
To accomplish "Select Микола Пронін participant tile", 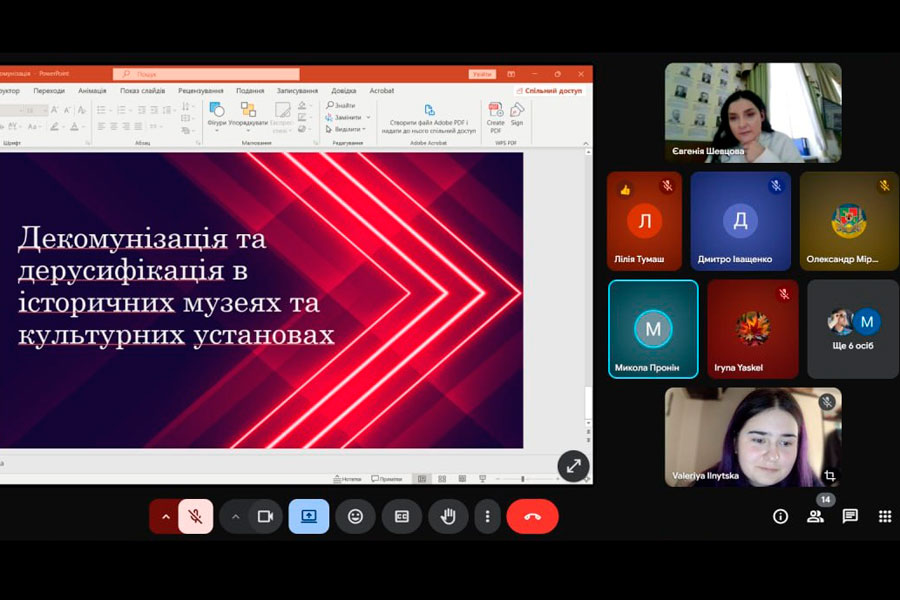I will tap(653, 329).
